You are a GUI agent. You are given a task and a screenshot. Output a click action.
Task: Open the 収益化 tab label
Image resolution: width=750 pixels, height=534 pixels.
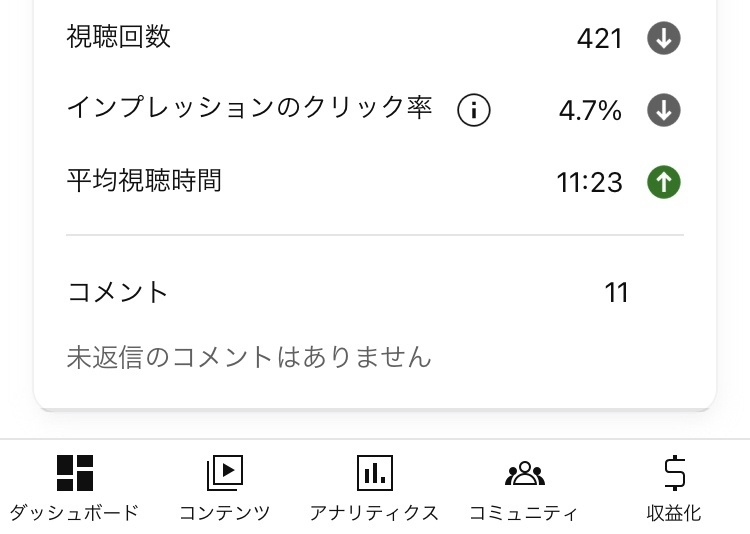tap(674, 513)
